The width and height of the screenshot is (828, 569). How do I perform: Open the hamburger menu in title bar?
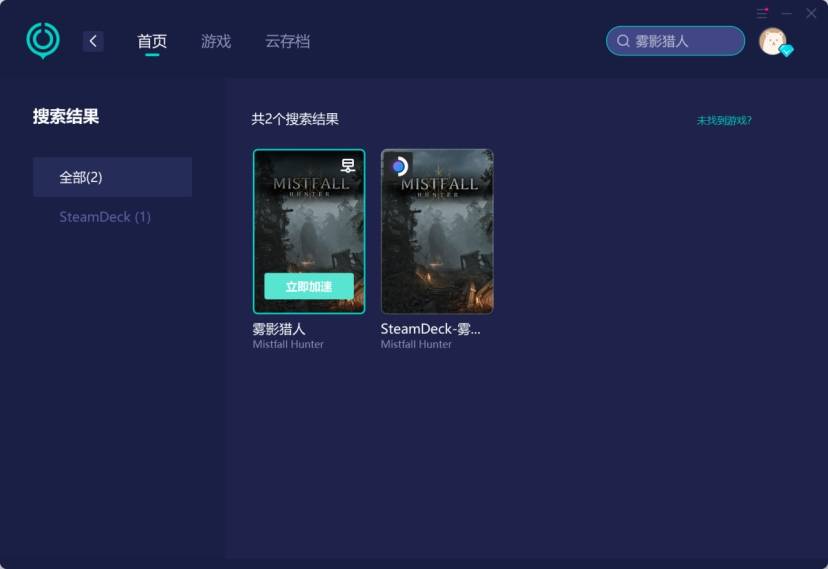[x=762, y=13]
